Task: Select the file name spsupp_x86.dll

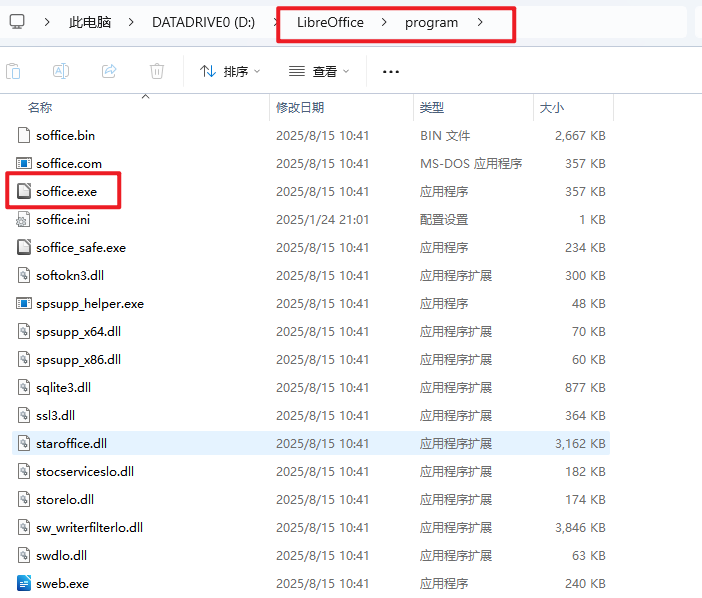Action: pos(78,360)
